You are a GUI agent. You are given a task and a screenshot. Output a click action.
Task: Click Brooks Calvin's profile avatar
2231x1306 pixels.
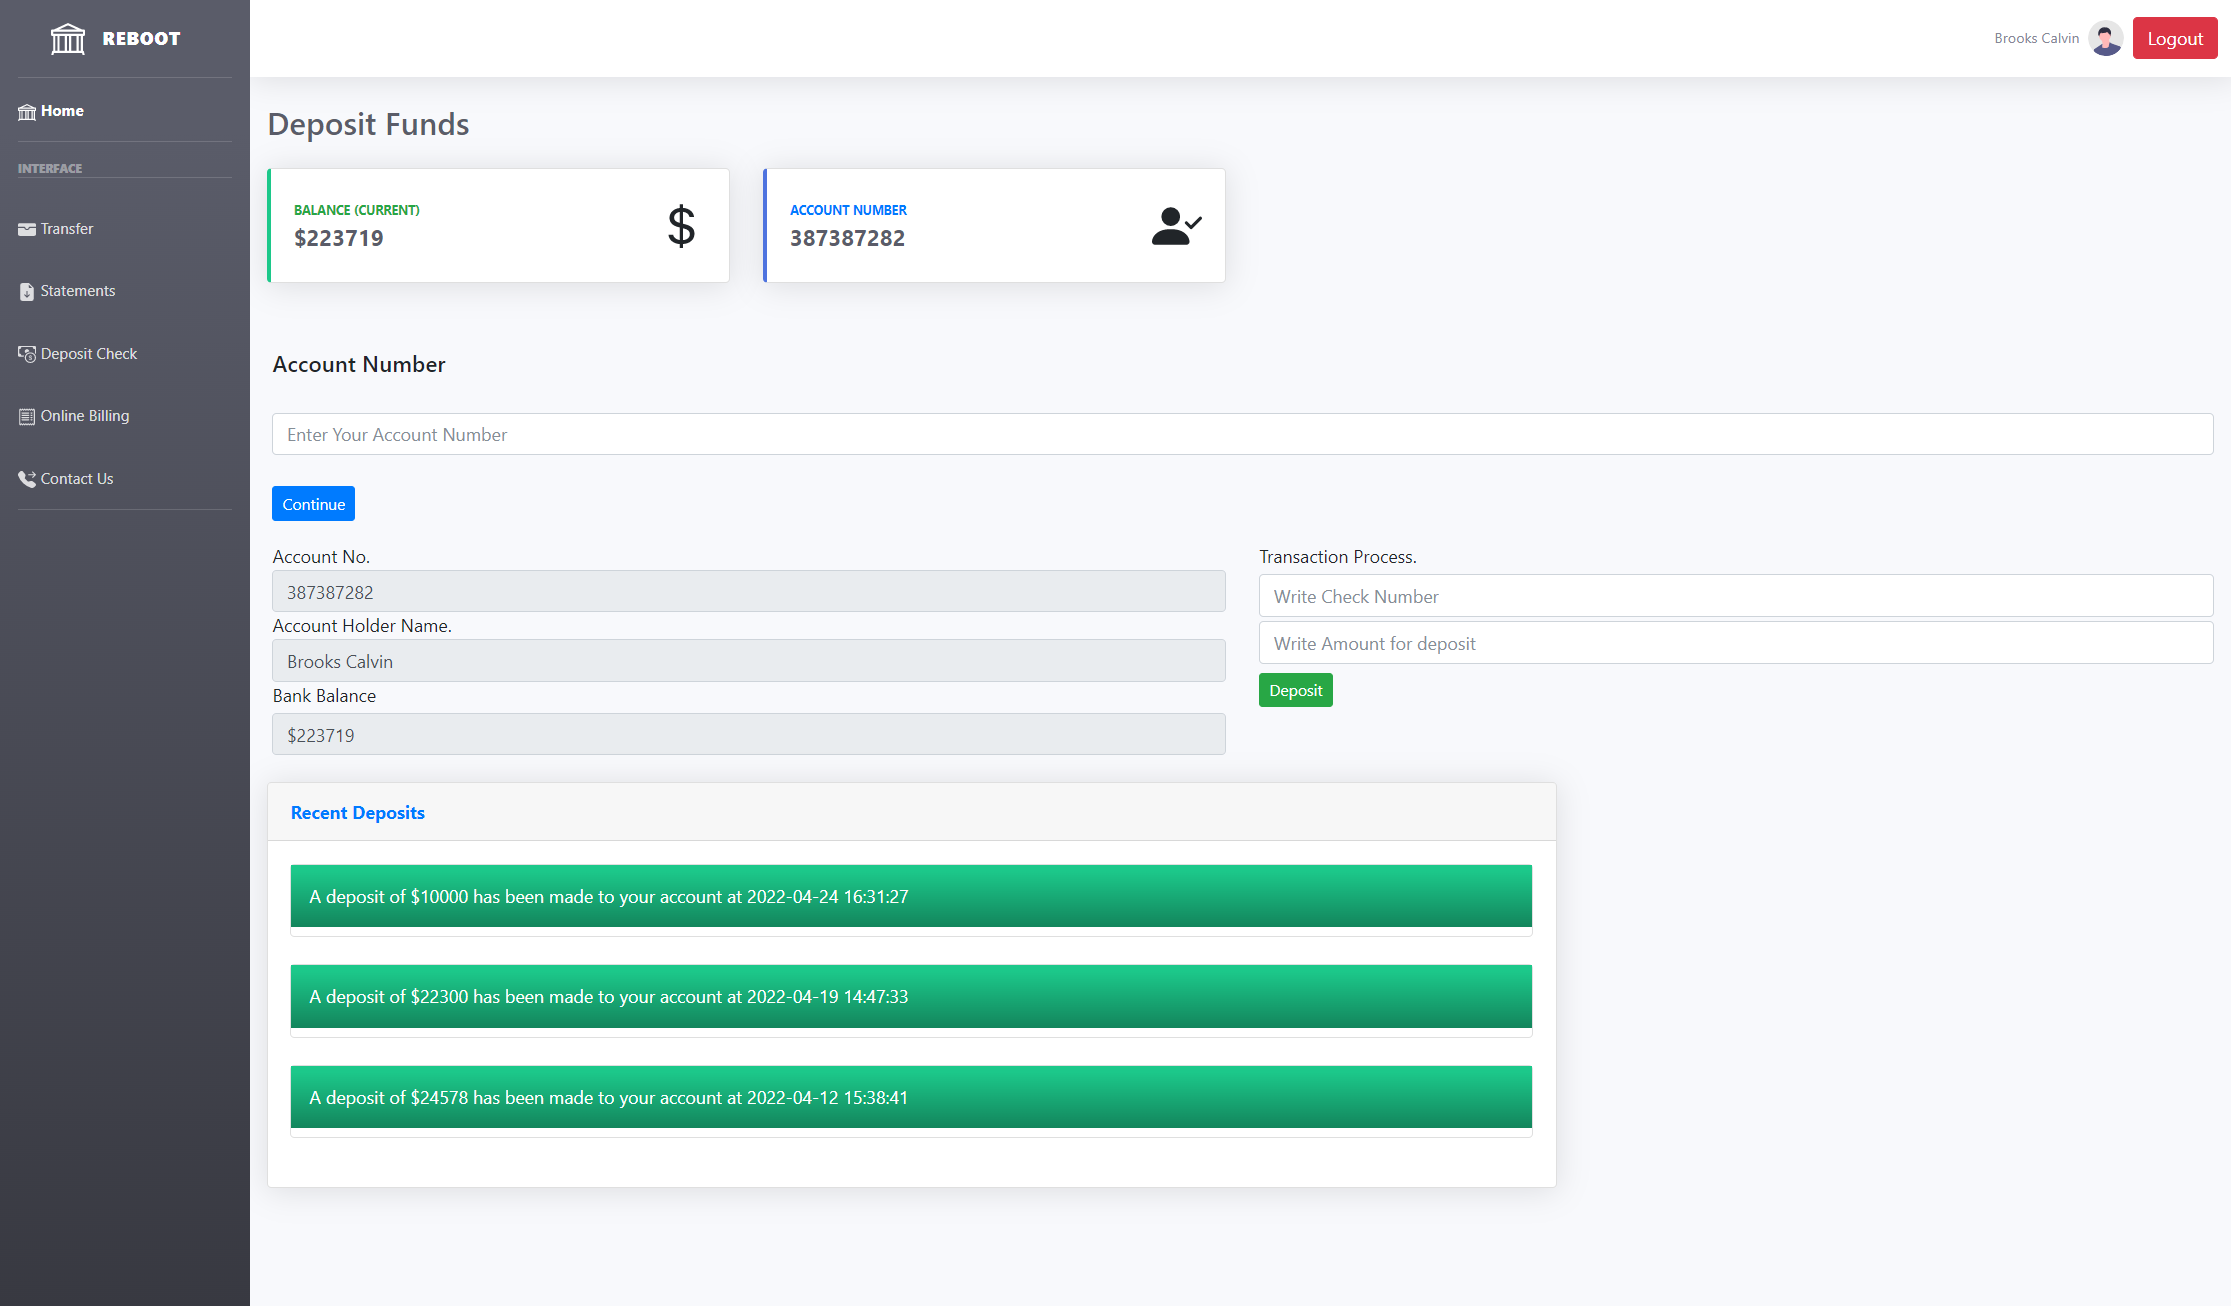point(2106,39)
